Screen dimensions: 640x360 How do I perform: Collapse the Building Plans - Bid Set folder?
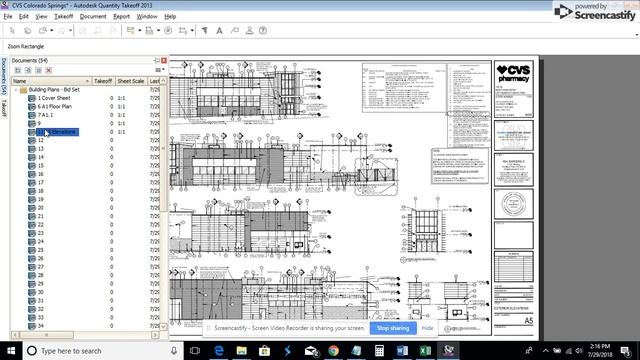point(16,90)
